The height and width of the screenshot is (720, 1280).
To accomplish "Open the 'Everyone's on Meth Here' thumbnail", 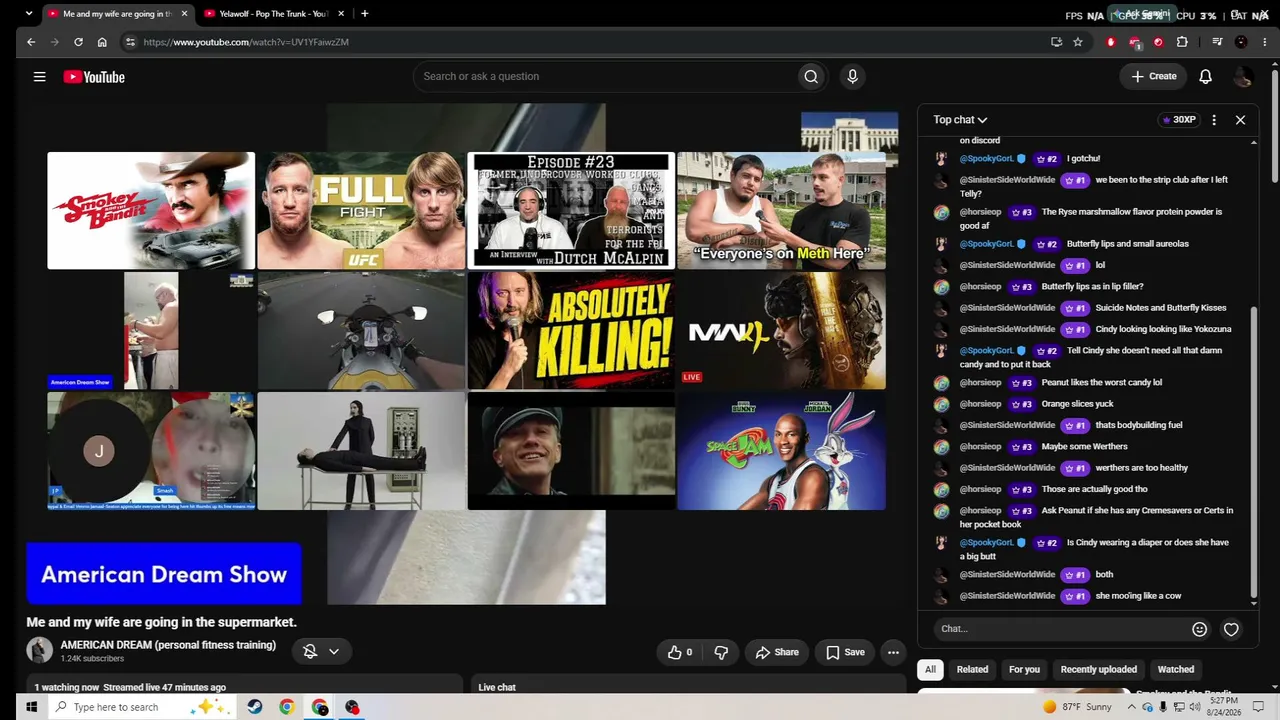I will pyautogui.click(x=781, y=210).
